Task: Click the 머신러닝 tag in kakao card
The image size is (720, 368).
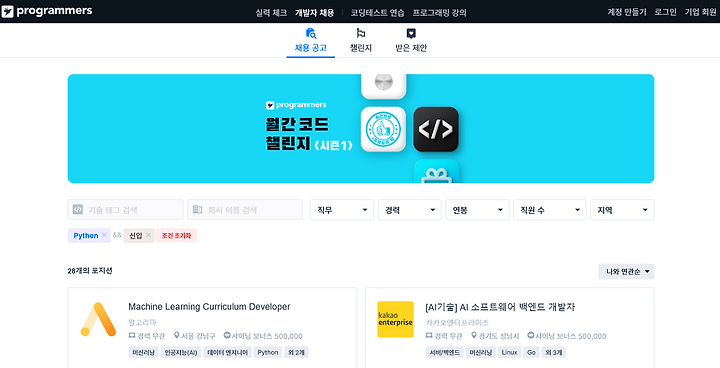Action: 480,352
